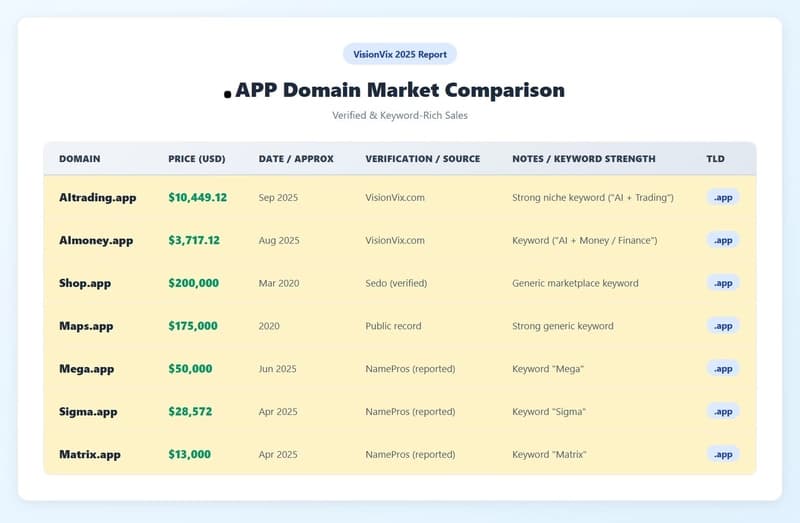Click the .app badge in Matrix.app row
The width and height of the screenshot is (800, 523).
click(x=723, y=455)
